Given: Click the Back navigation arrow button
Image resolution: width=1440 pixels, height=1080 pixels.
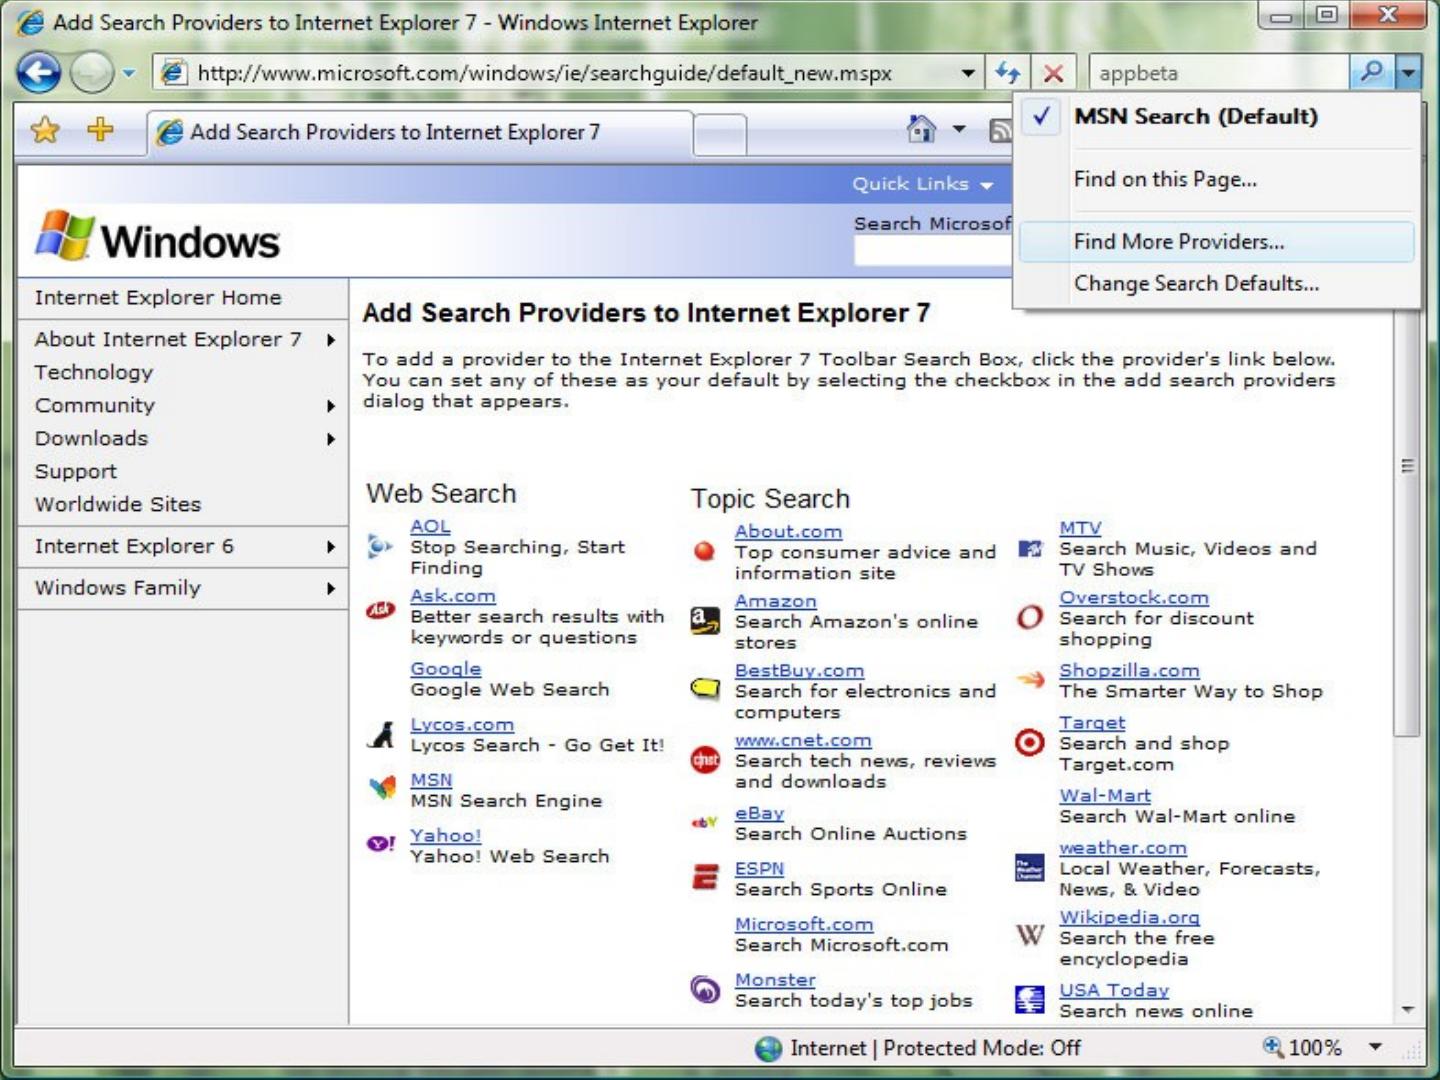Looking at the screenshot, I should [x=40, y=73].
